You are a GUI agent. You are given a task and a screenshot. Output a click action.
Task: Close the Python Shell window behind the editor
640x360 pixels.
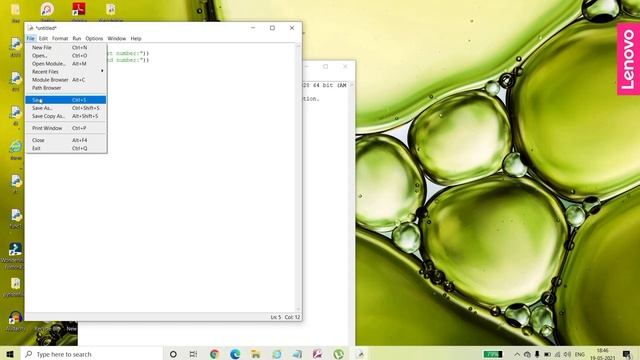pos(345,66)
